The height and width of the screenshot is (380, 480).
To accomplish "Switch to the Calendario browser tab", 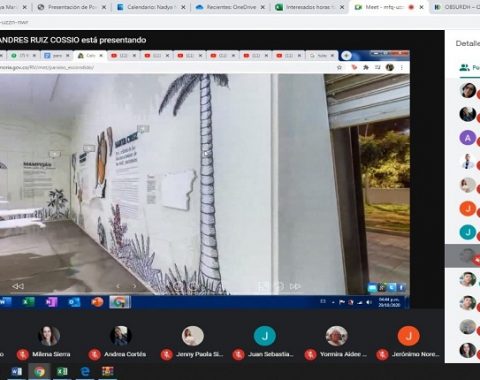I will coord(152,7).
